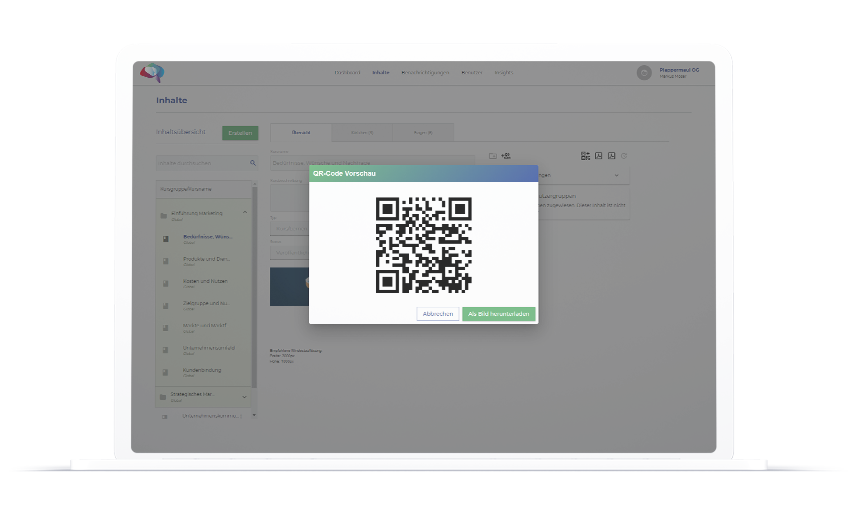The image size is (860, 529).
Task: Select the 'Unternehmensumfeld' item
Action: [x=209, y=348]
